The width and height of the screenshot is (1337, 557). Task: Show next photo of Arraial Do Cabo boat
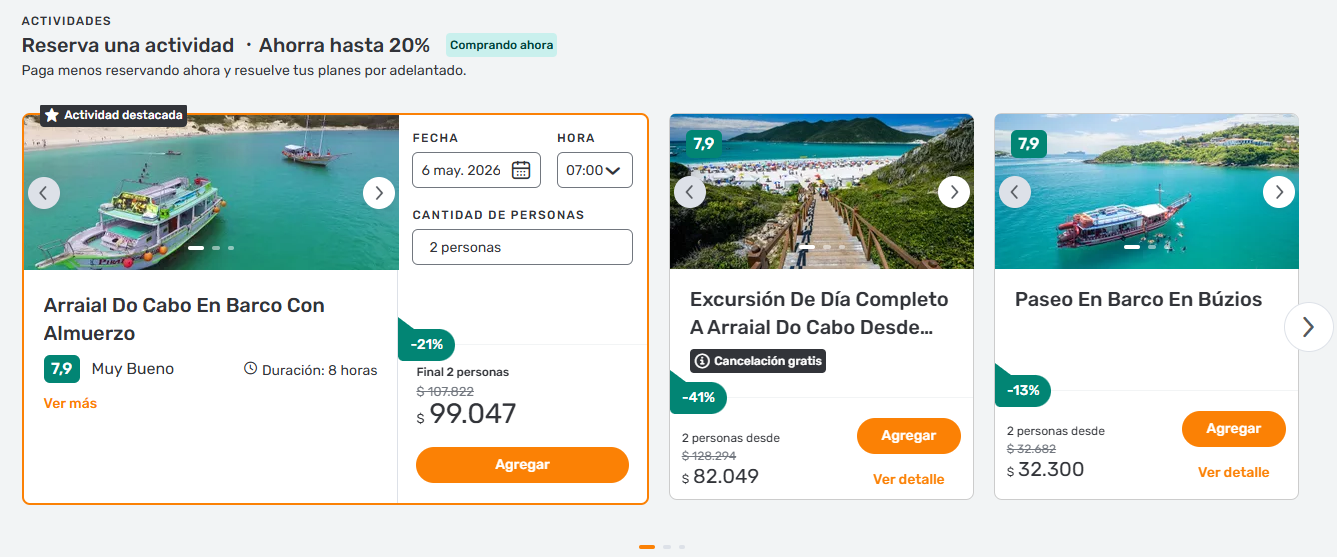[x=378, y=193]
